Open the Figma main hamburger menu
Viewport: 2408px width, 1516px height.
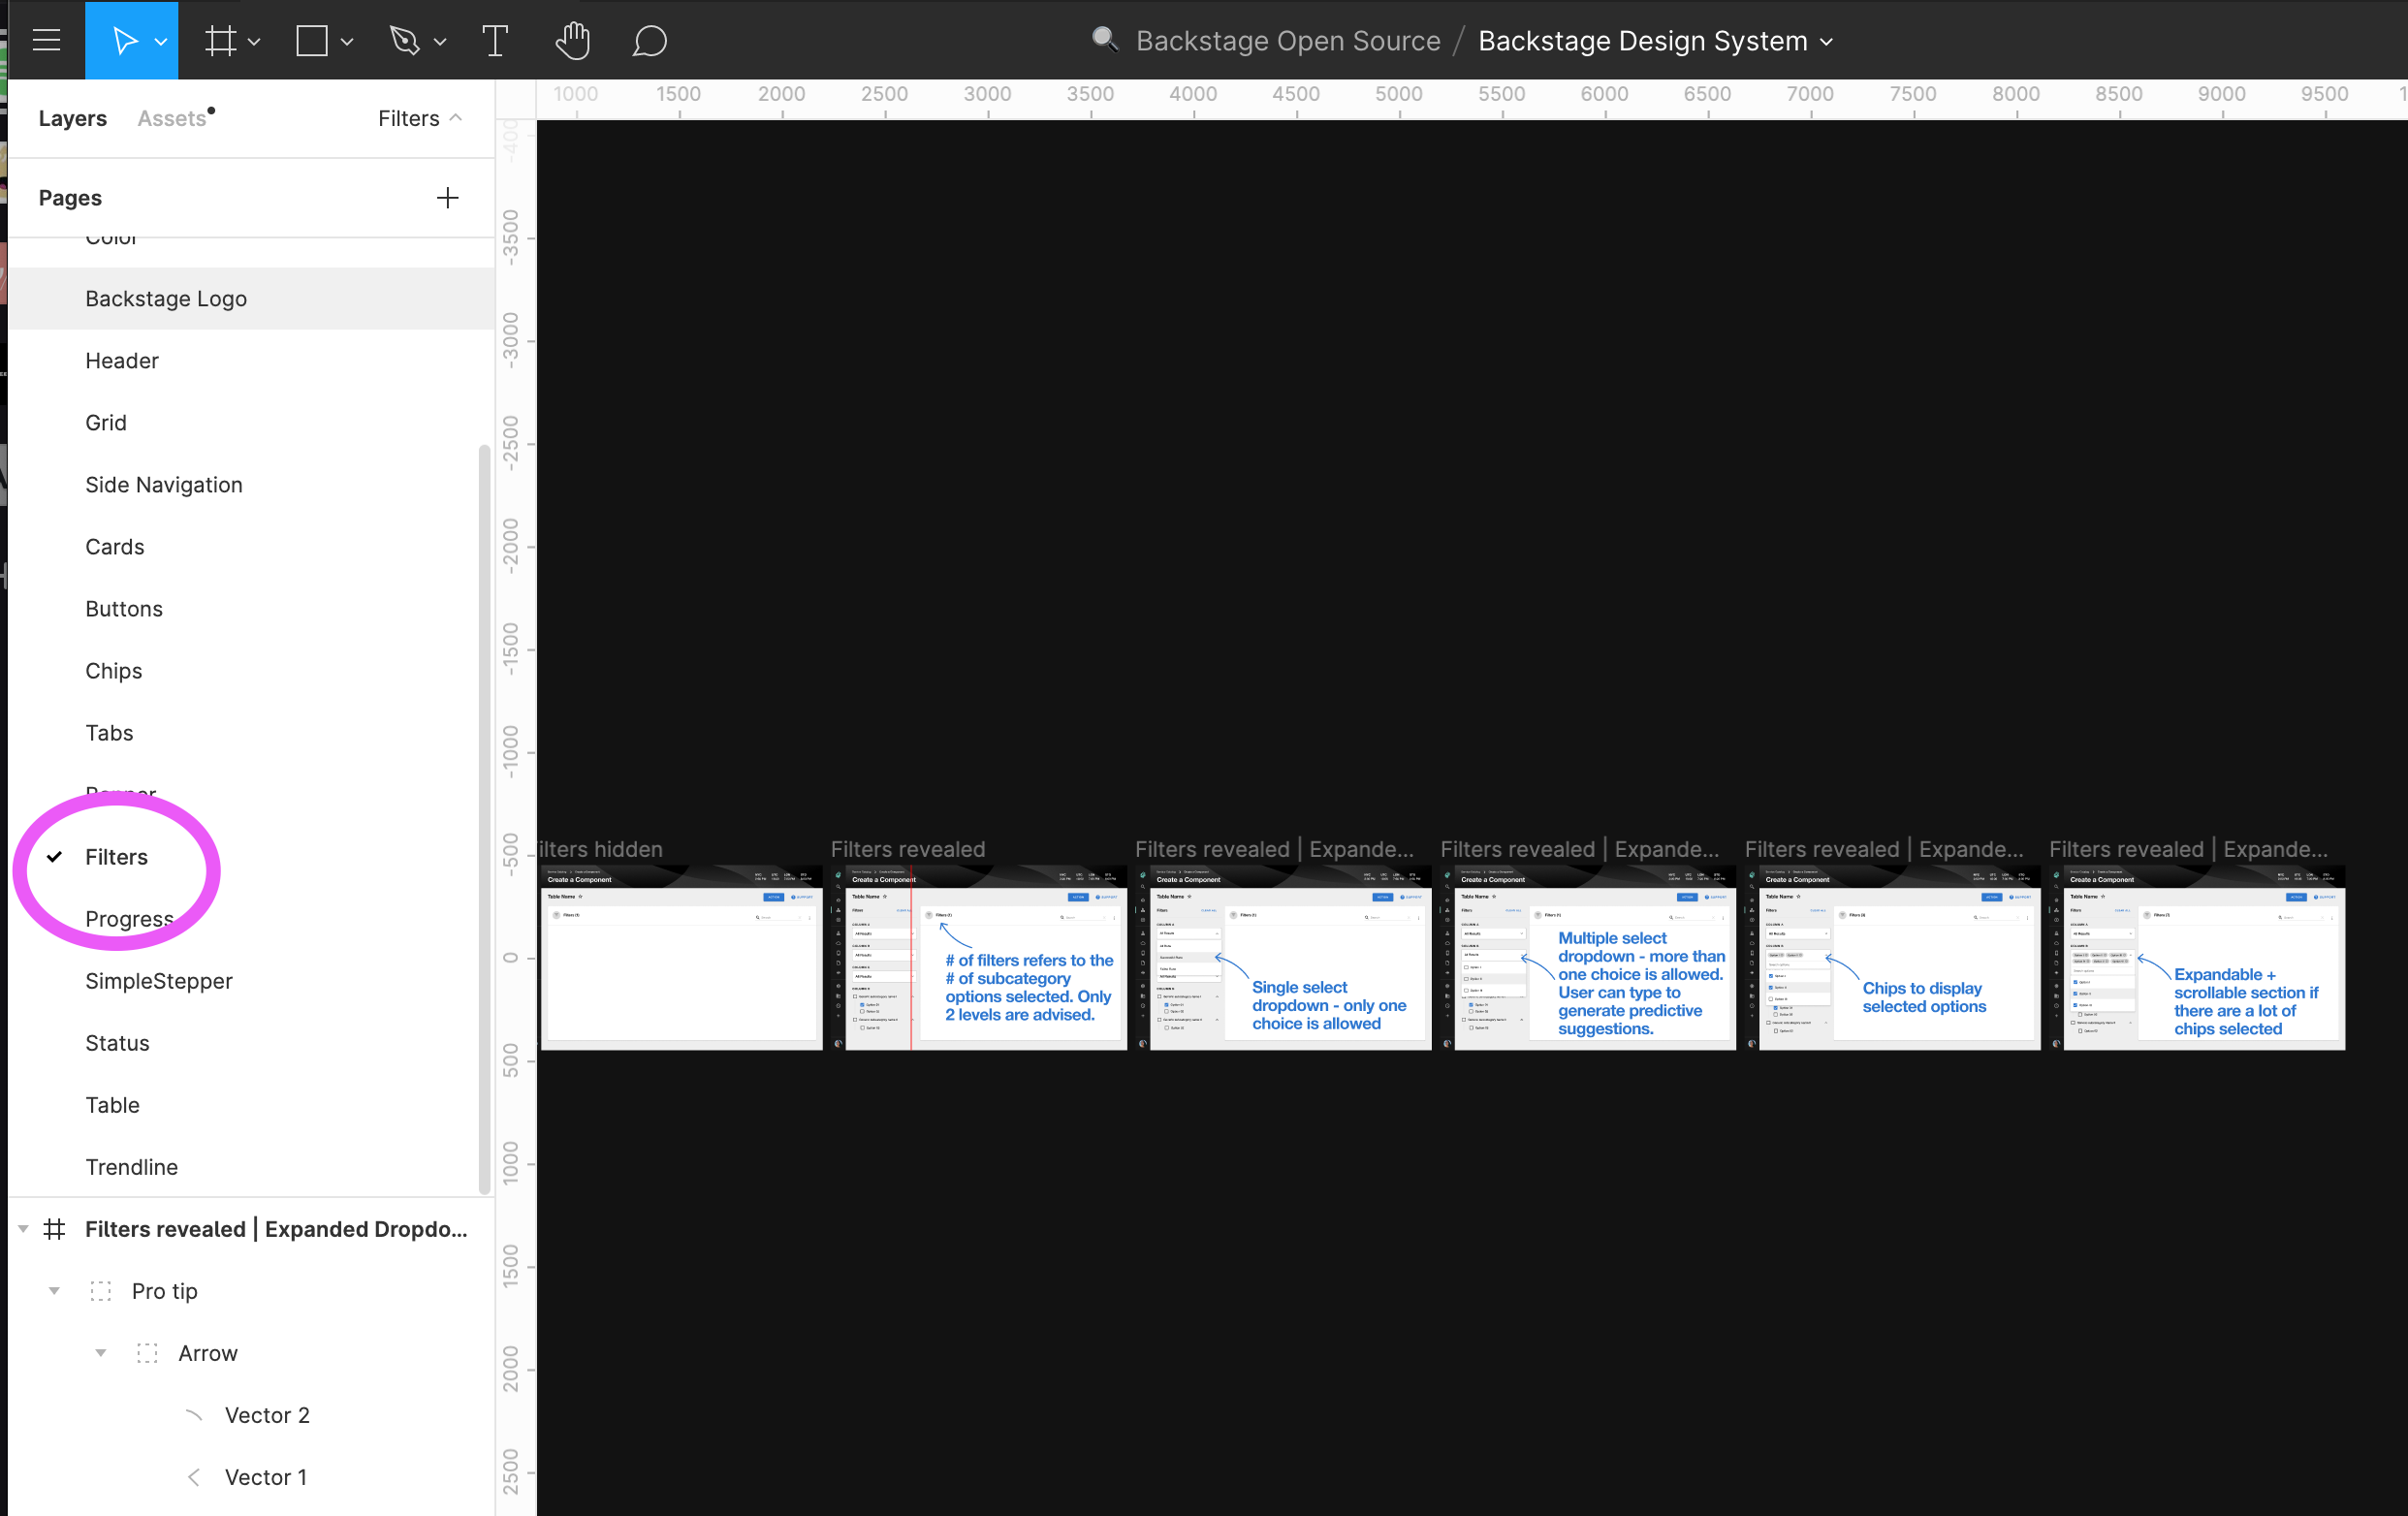46,40
